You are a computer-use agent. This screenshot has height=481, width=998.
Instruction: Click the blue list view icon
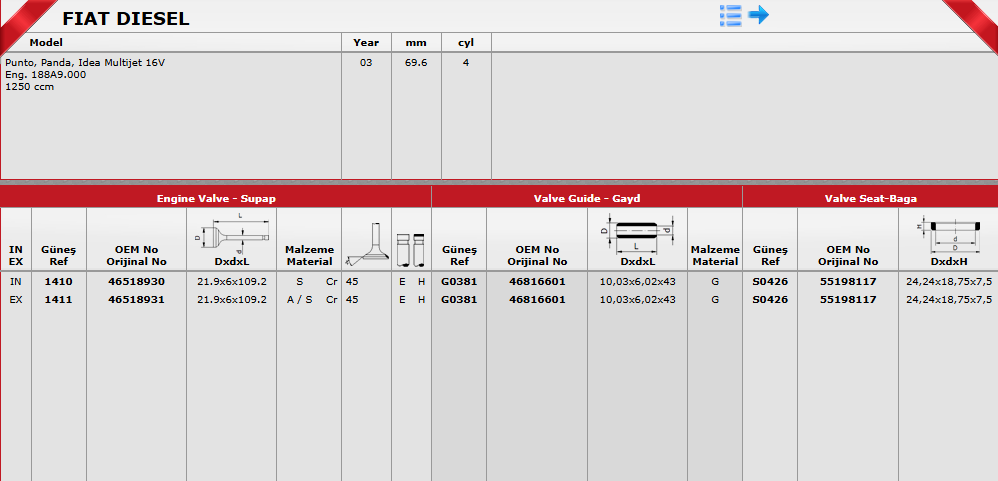point(730,15)
